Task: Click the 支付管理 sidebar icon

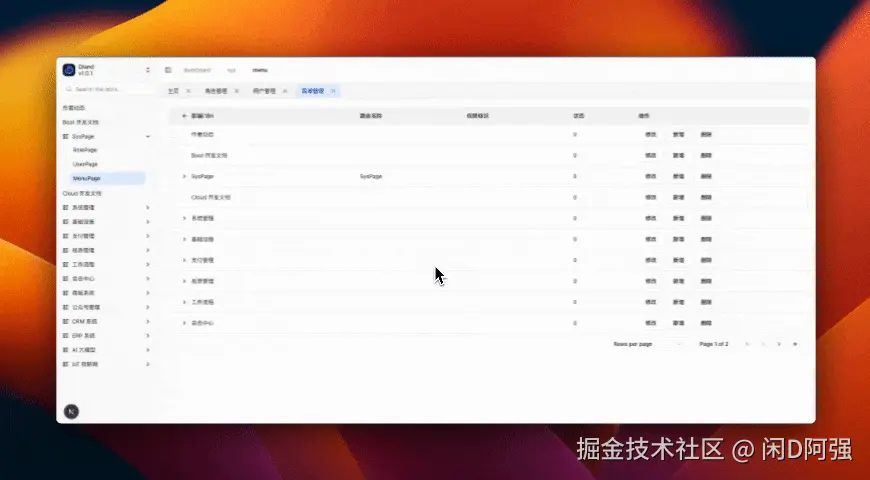Action: pyautogui.click(x=65, y=236)
